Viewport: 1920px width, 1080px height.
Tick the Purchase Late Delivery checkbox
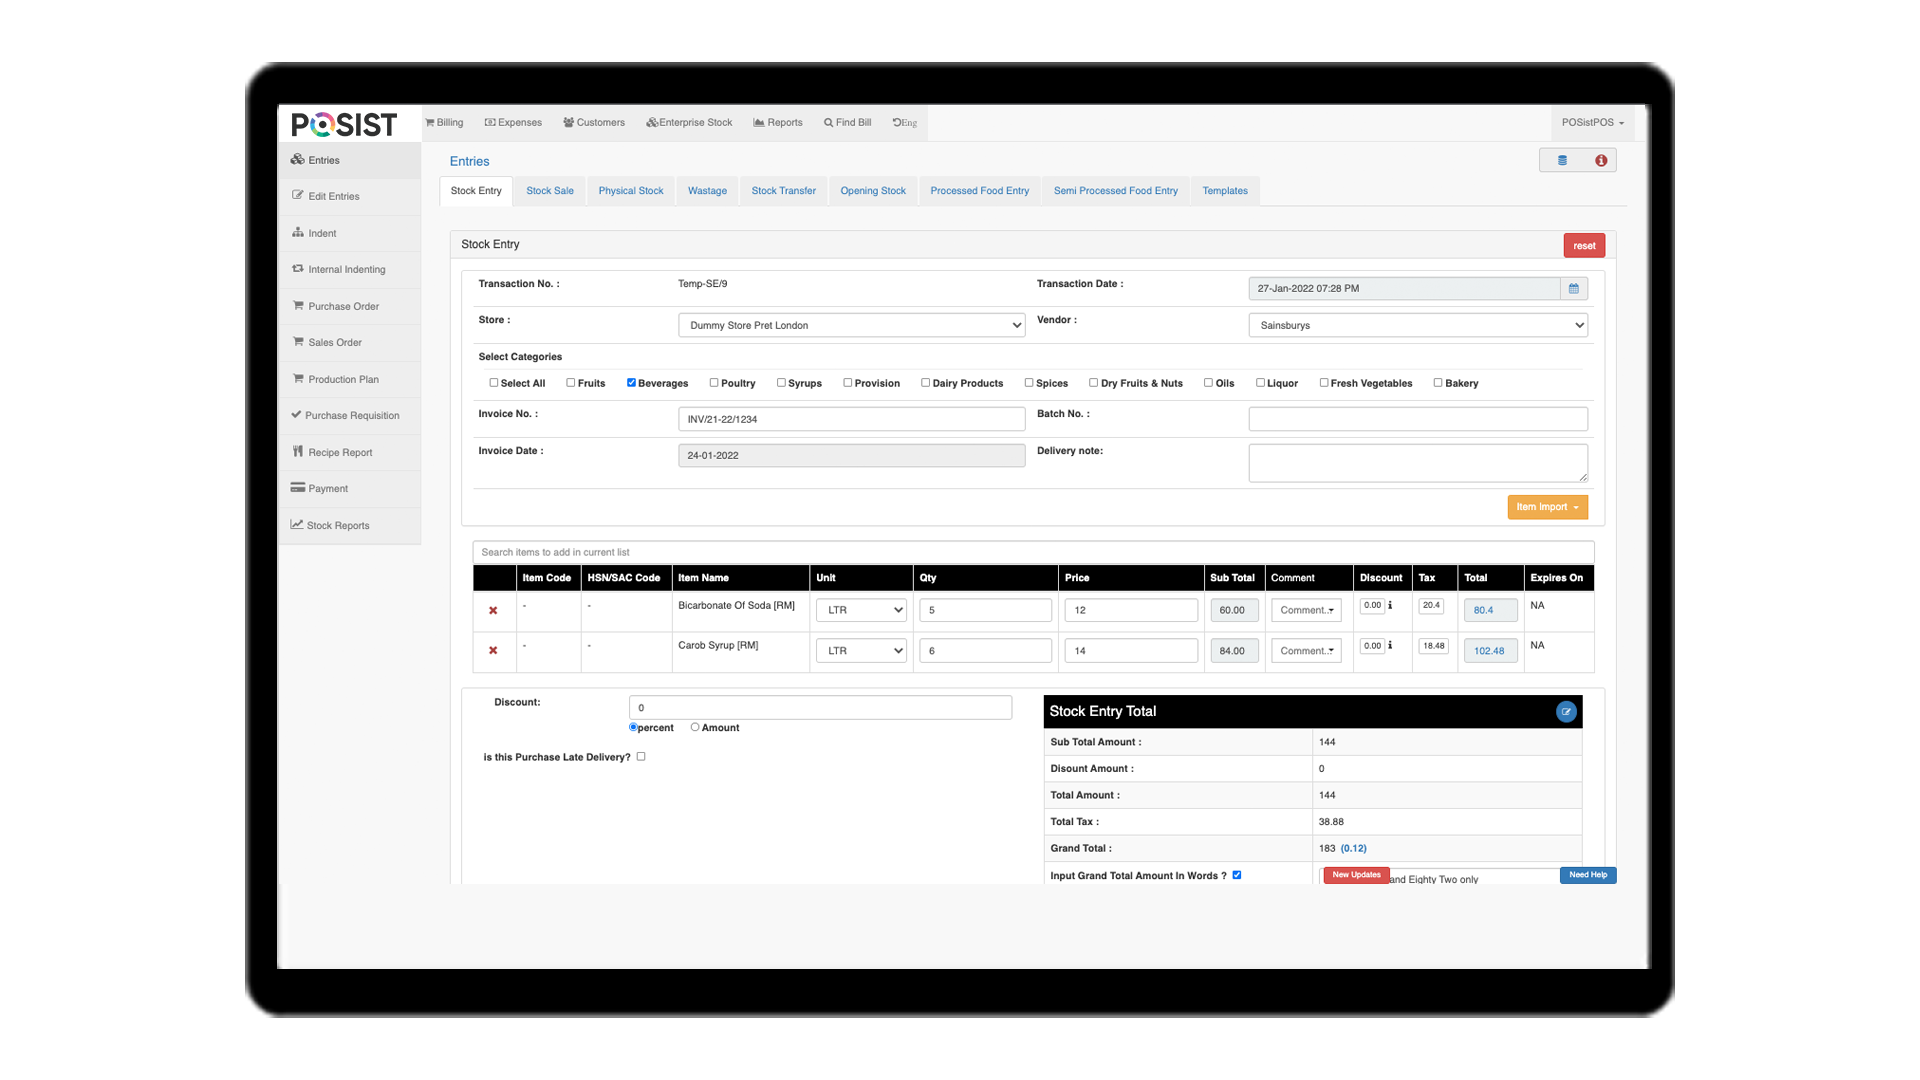(x=641, y=757)
